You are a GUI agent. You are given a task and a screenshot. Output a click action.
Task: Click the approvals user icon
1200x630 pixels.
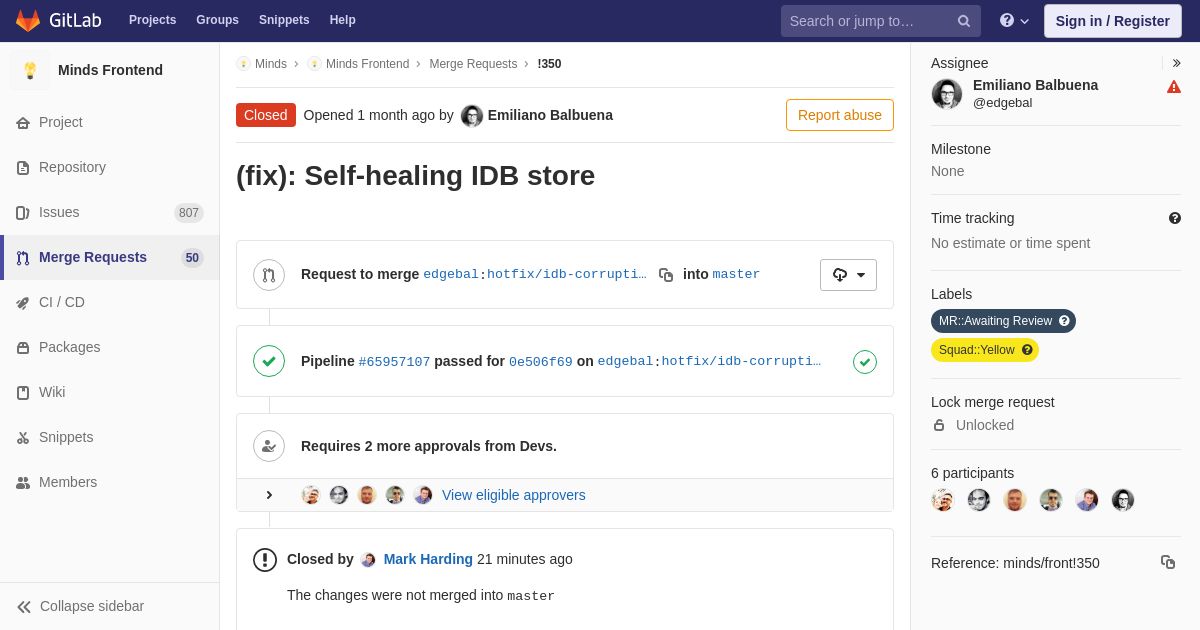pyautogui.click(x=269, y=446)
